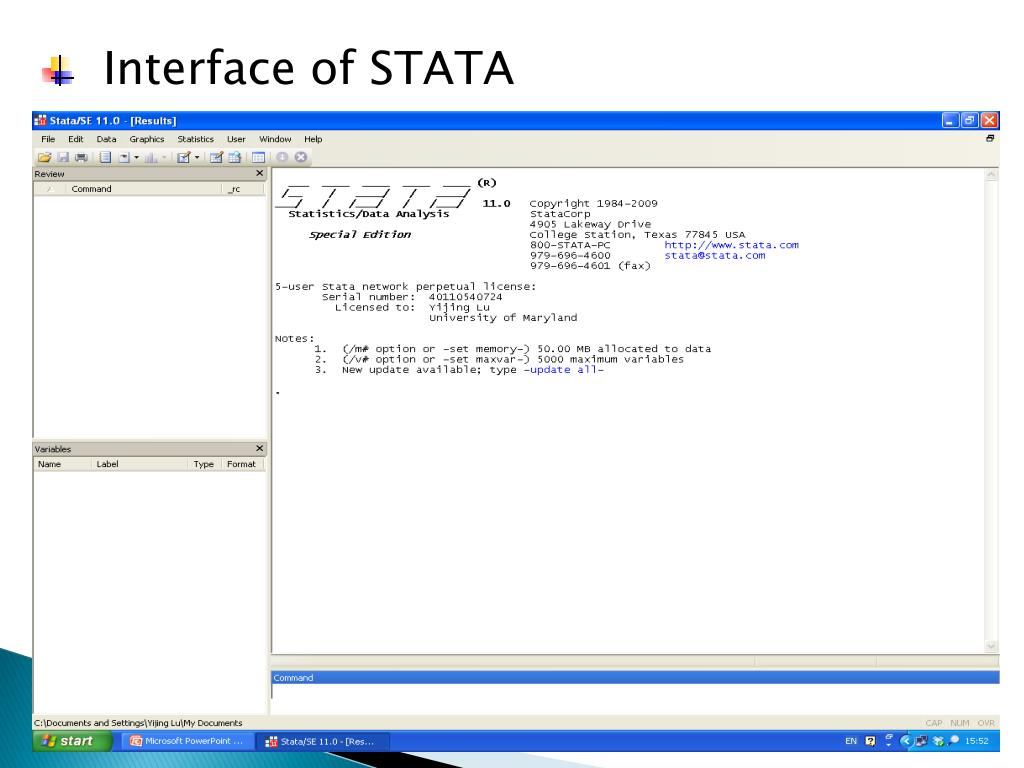Viewport: 1024px width, 768px height.
Task: Click the _rc column header
Action: [243, 189]
